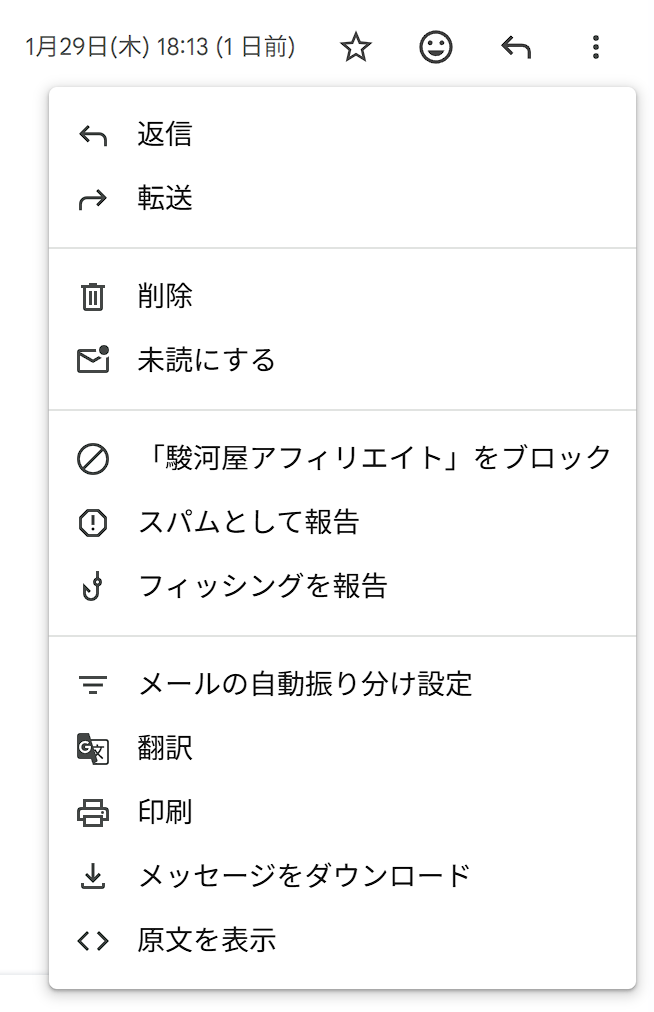
Task: Click the phishing hook icon
Action: pyautogui.click(x=93, y=586)
